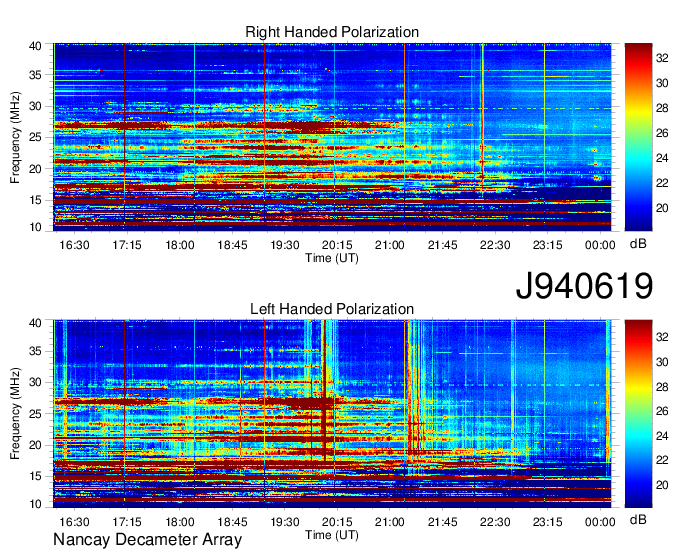The width and height of the screenshot is (680, 552).
Task: Click the 30 MHz tick of Right Handed plot
Action: pos(35,106)
